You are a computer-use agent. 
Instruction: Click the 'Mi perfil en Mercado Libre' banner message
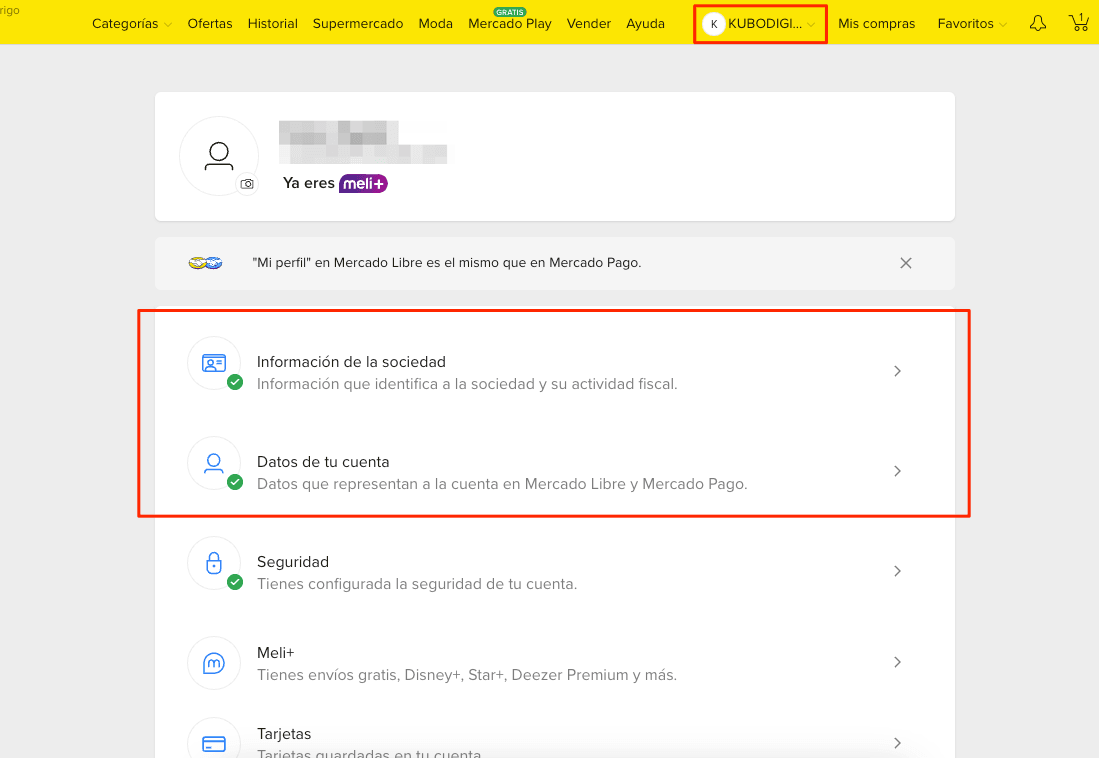(x=446, y=263)
